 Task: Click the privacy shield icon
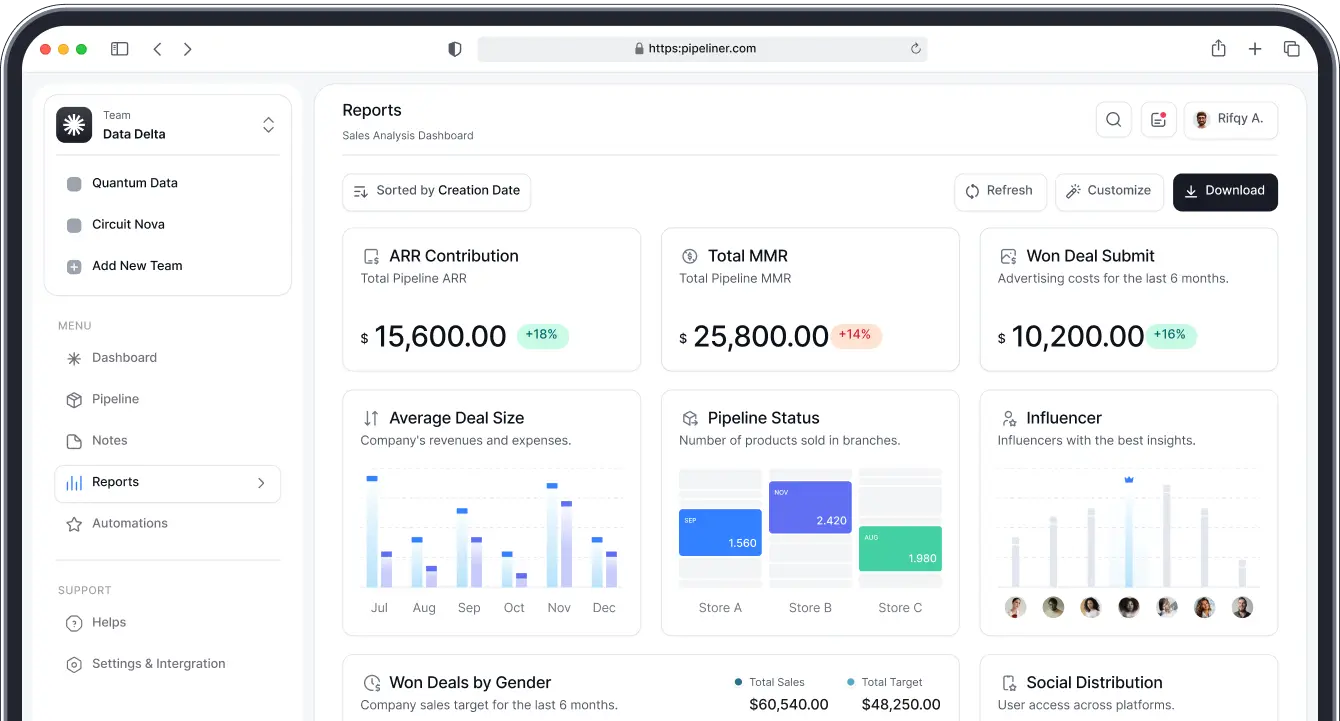tap(455, 49)
